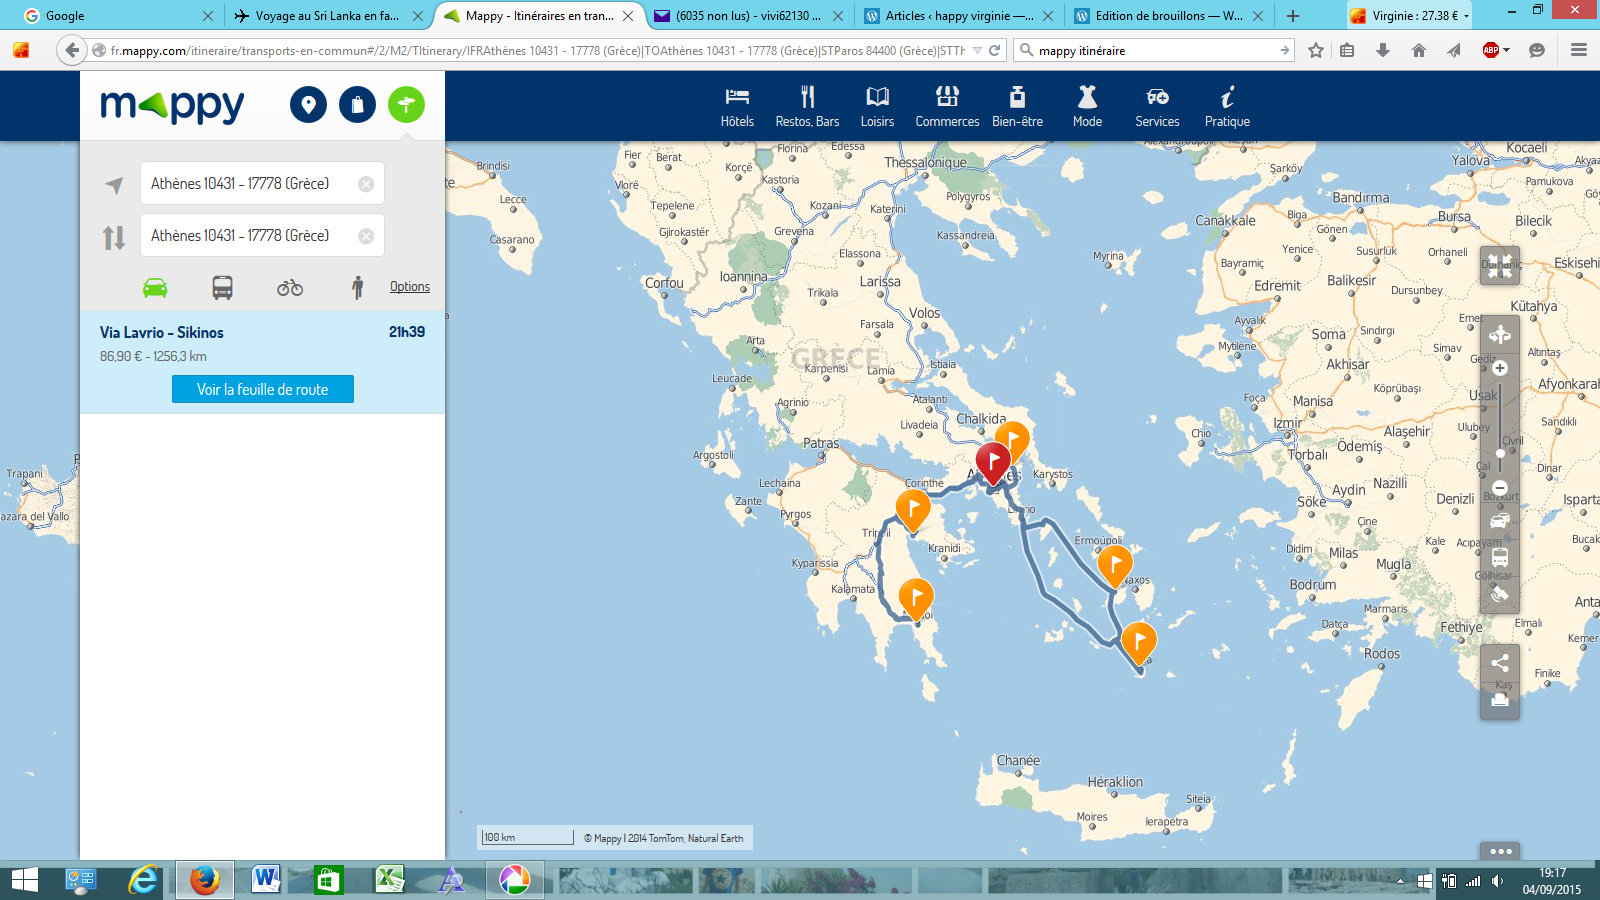Choose the pedestrian travel mode
The width and height of the screenshot is (1600, 900).
[x=357, y=288]
